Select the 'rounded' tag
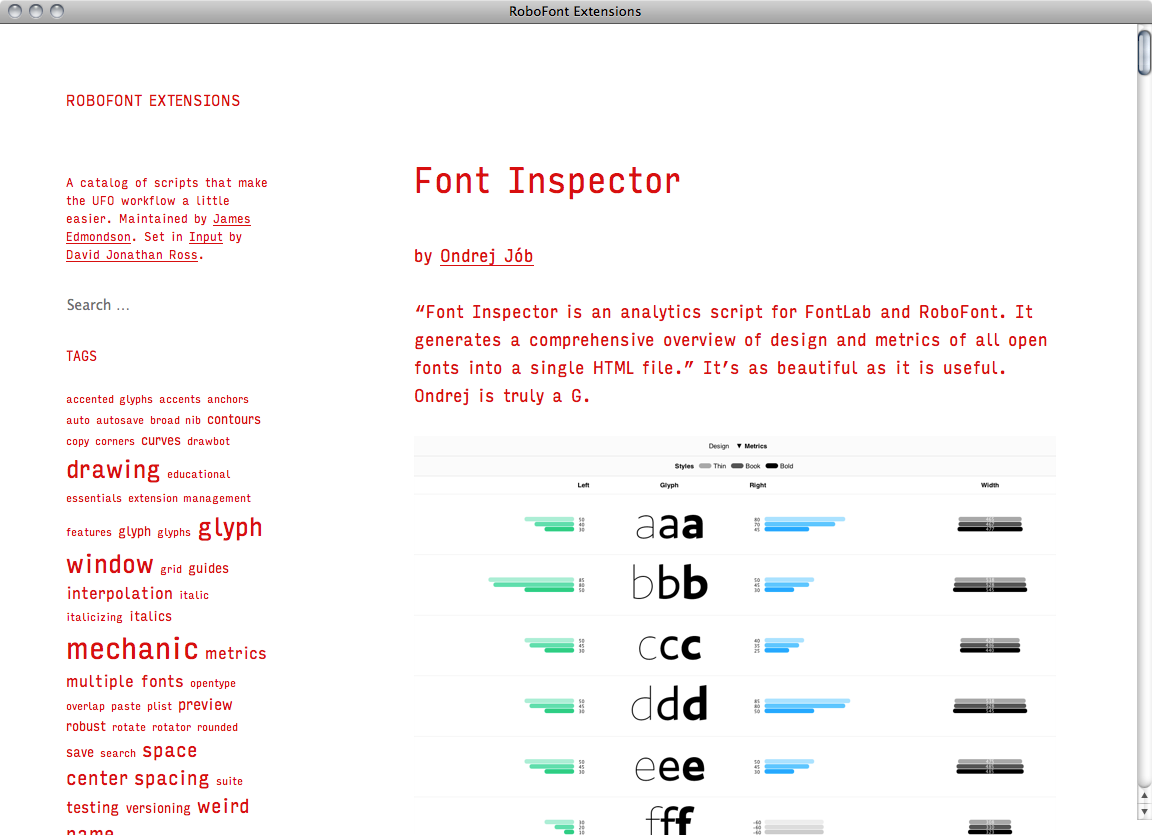1152x835 pixels. [217, 727]
